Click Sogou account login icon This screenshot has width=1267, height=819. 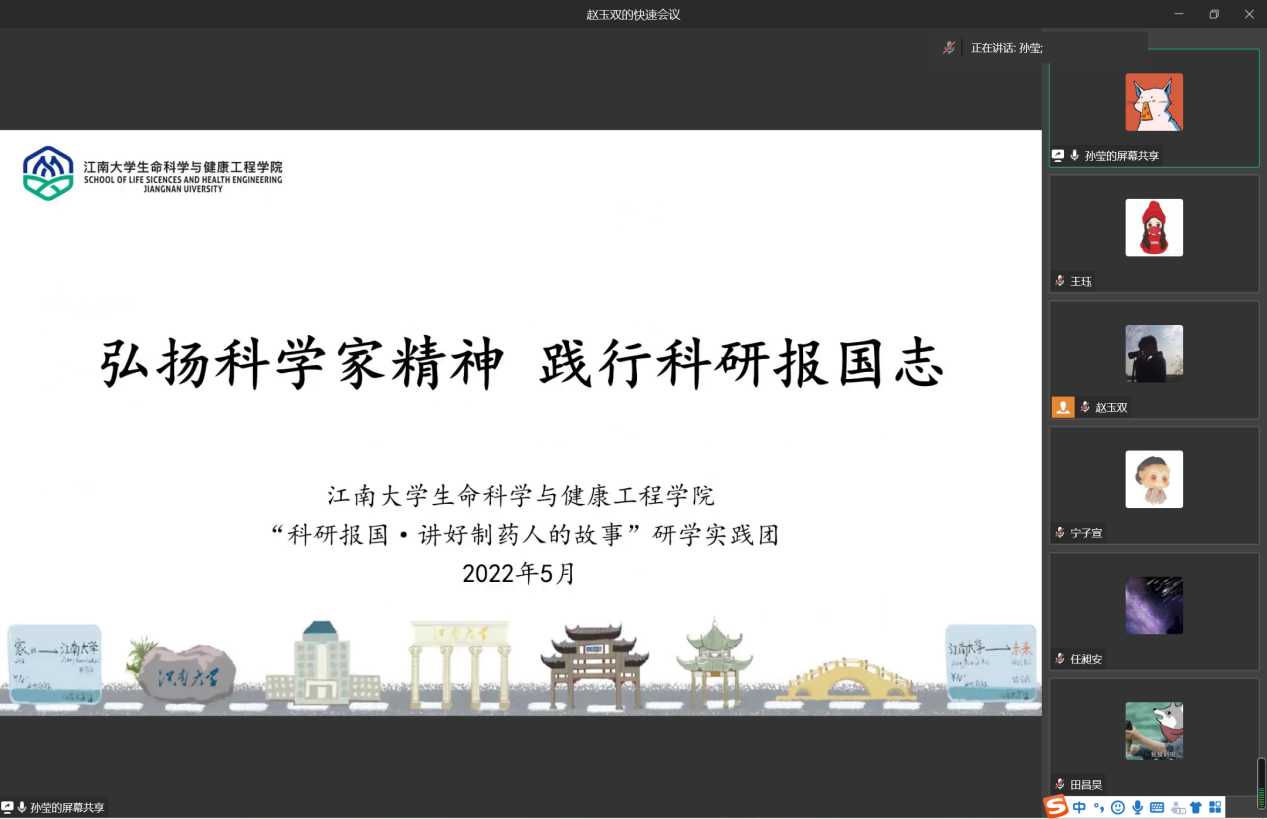[x=1177, y=807]
